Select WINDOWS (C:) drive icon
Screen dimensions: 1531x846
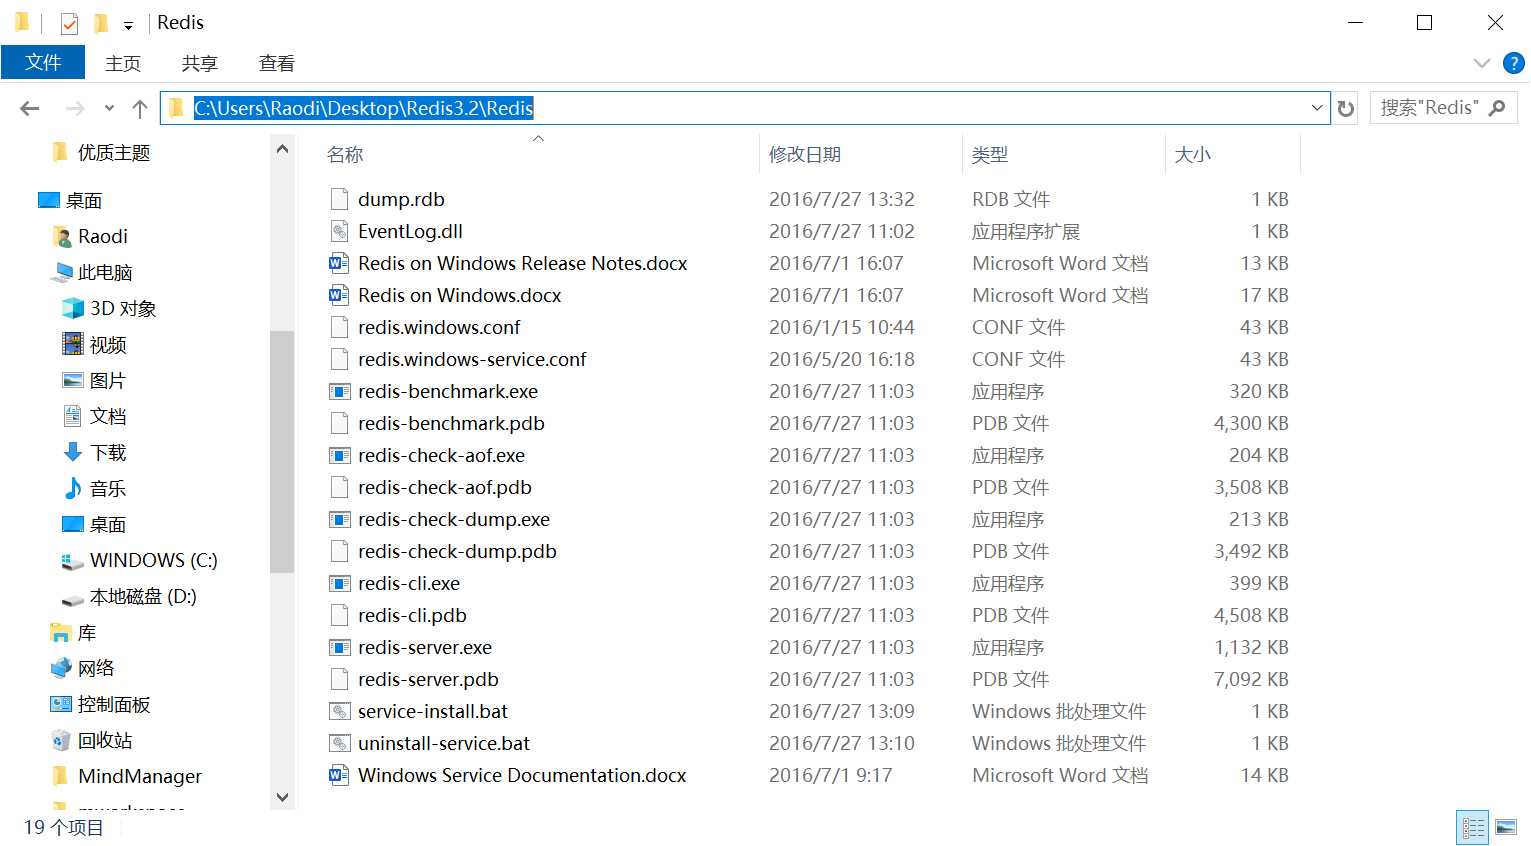(73, 561)
